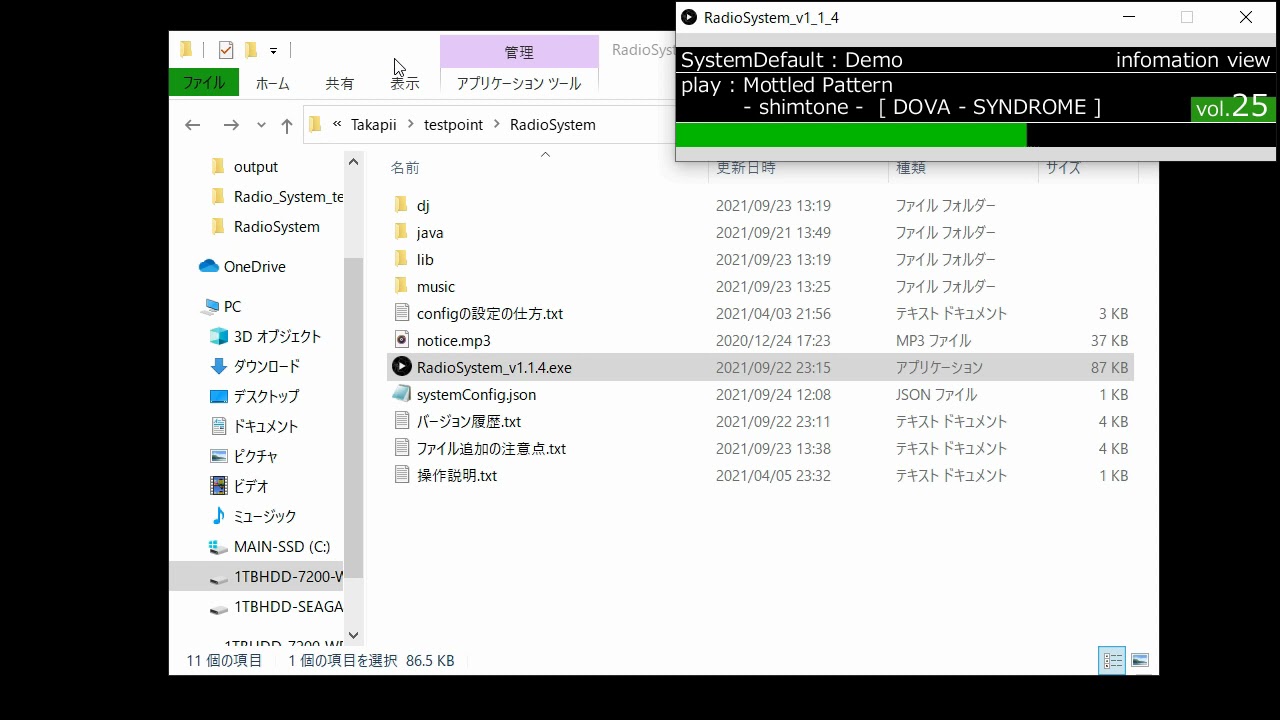Select the output folder in sidebar

(x=256, y=167)
